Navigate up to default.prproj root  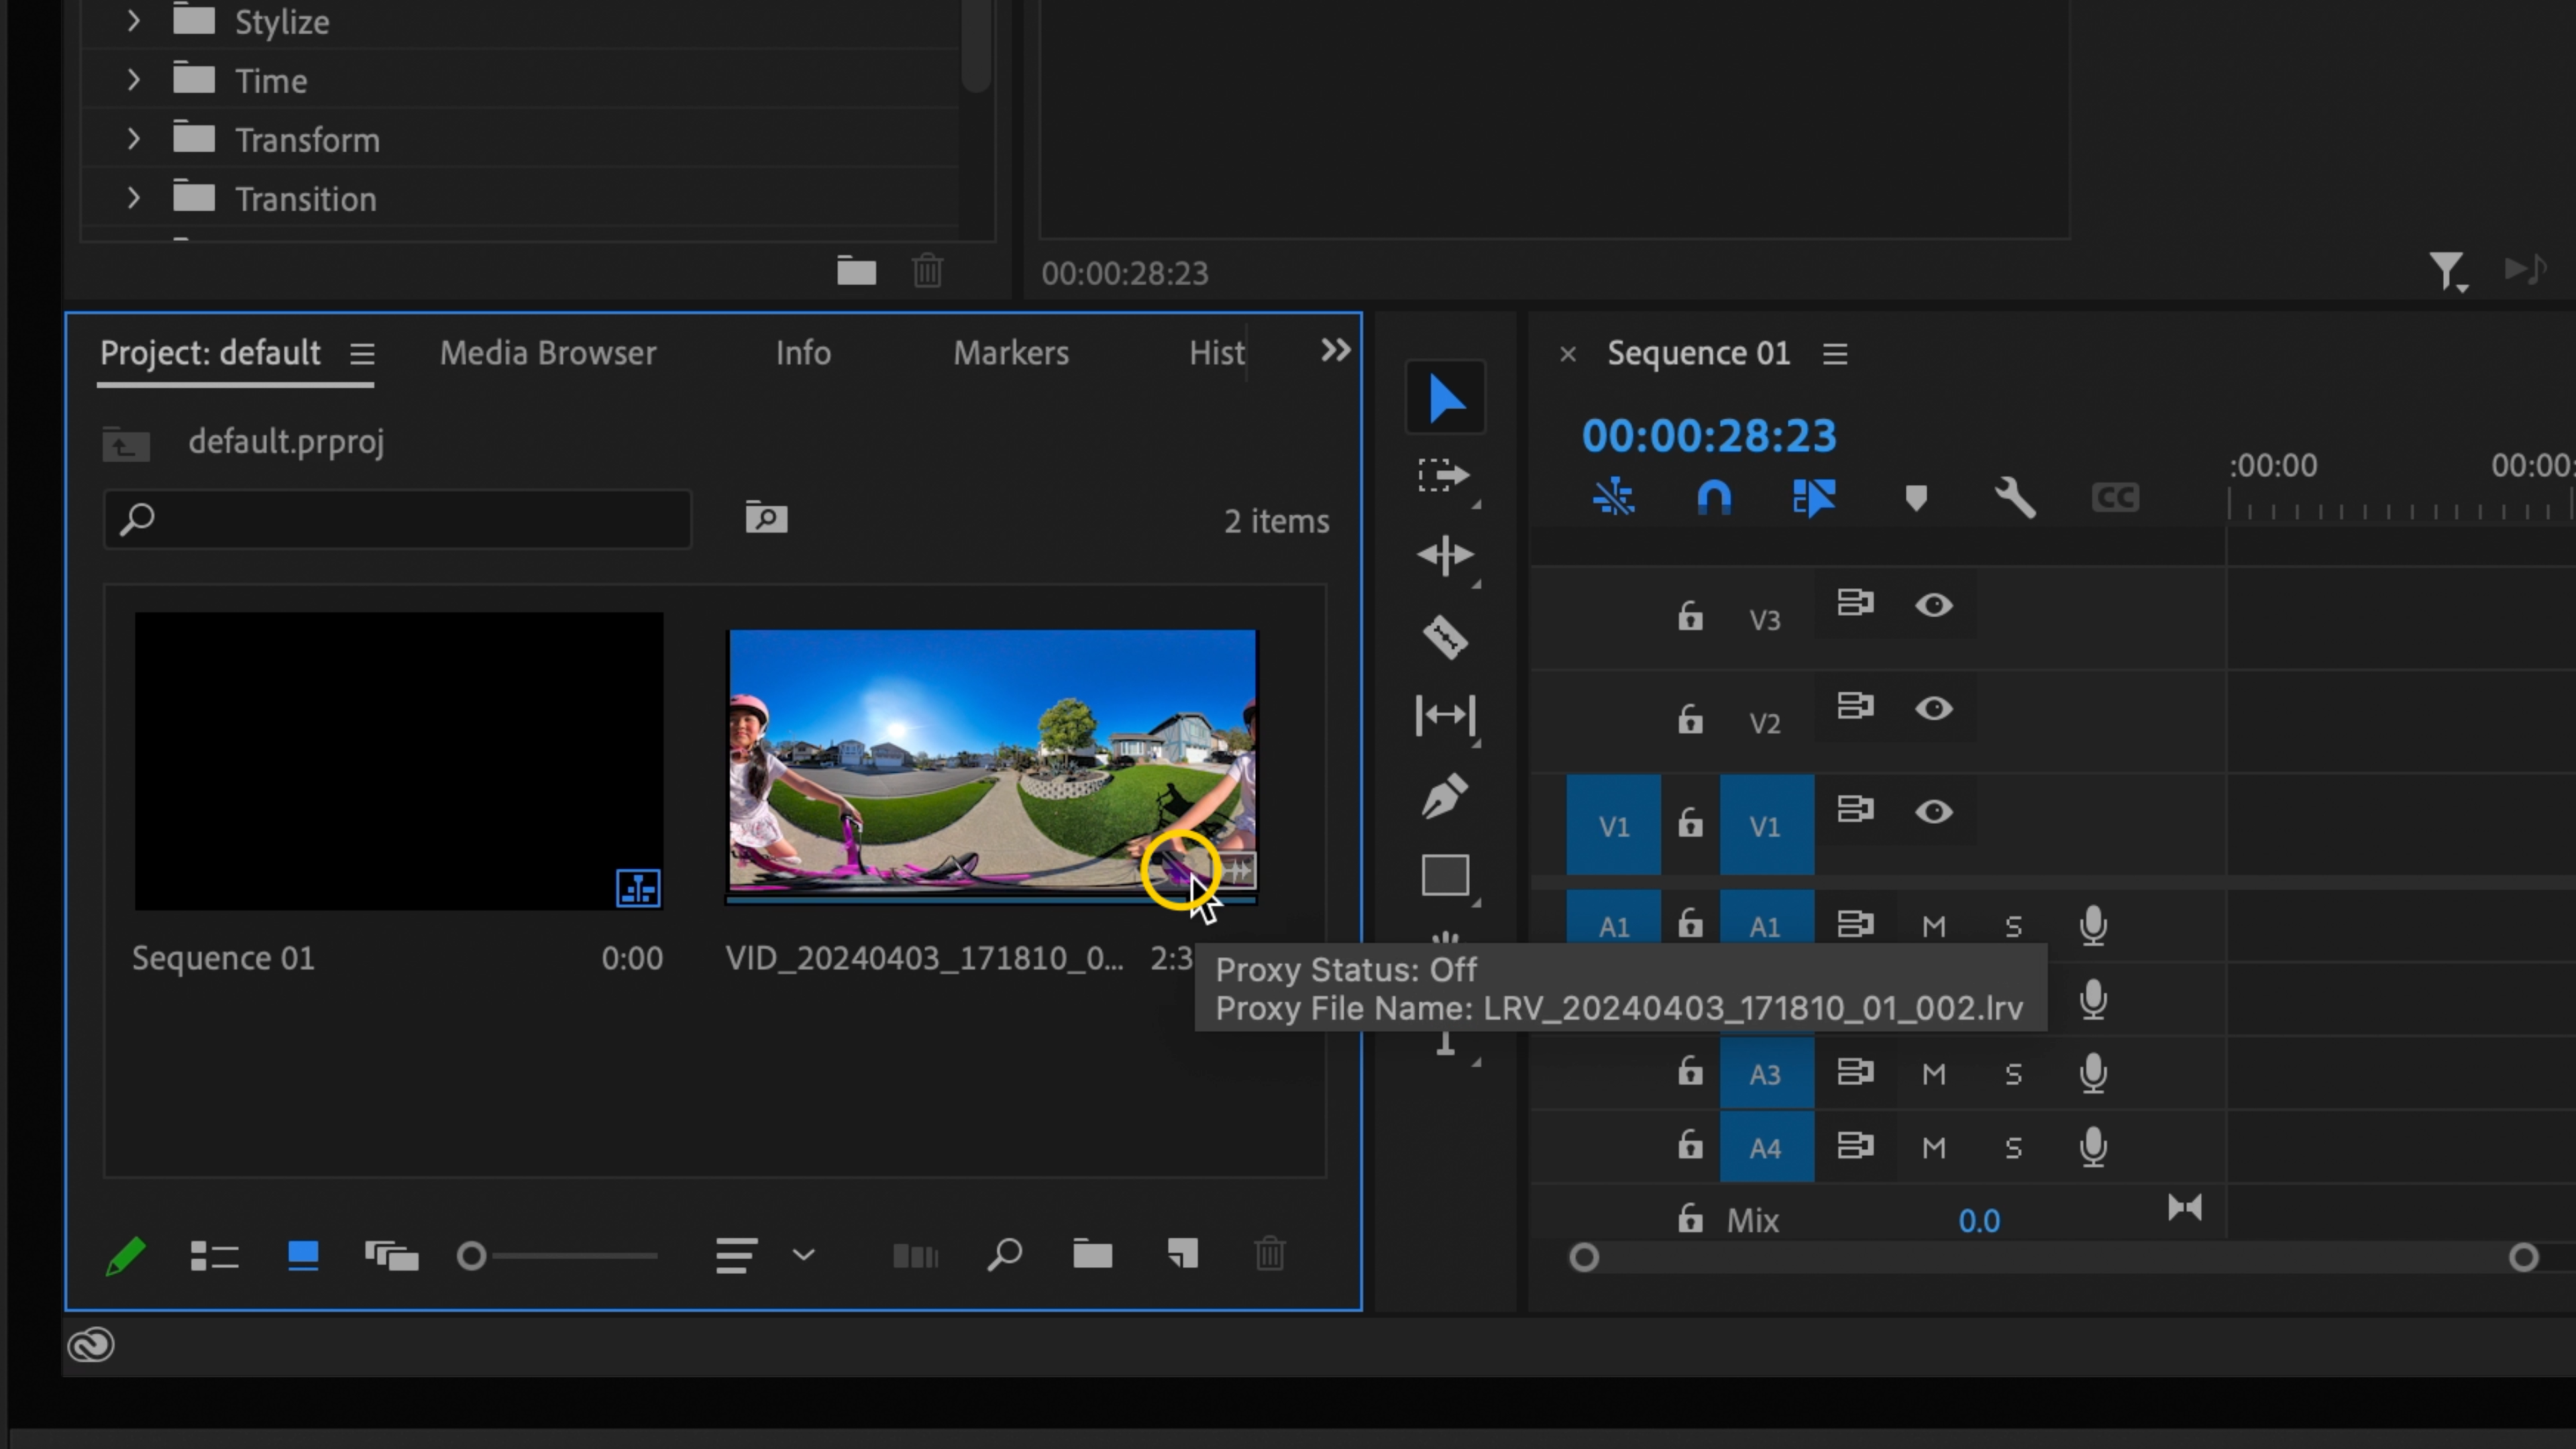pos(124,442)
